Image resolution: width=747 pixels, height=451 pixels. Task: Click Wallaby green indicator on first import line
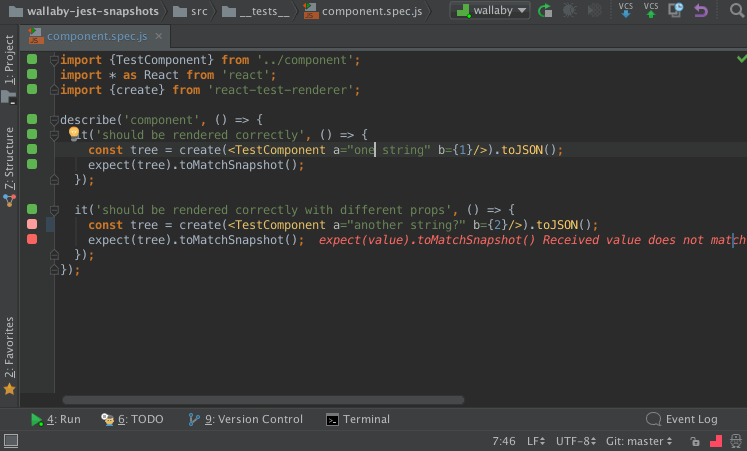[32, 59]
